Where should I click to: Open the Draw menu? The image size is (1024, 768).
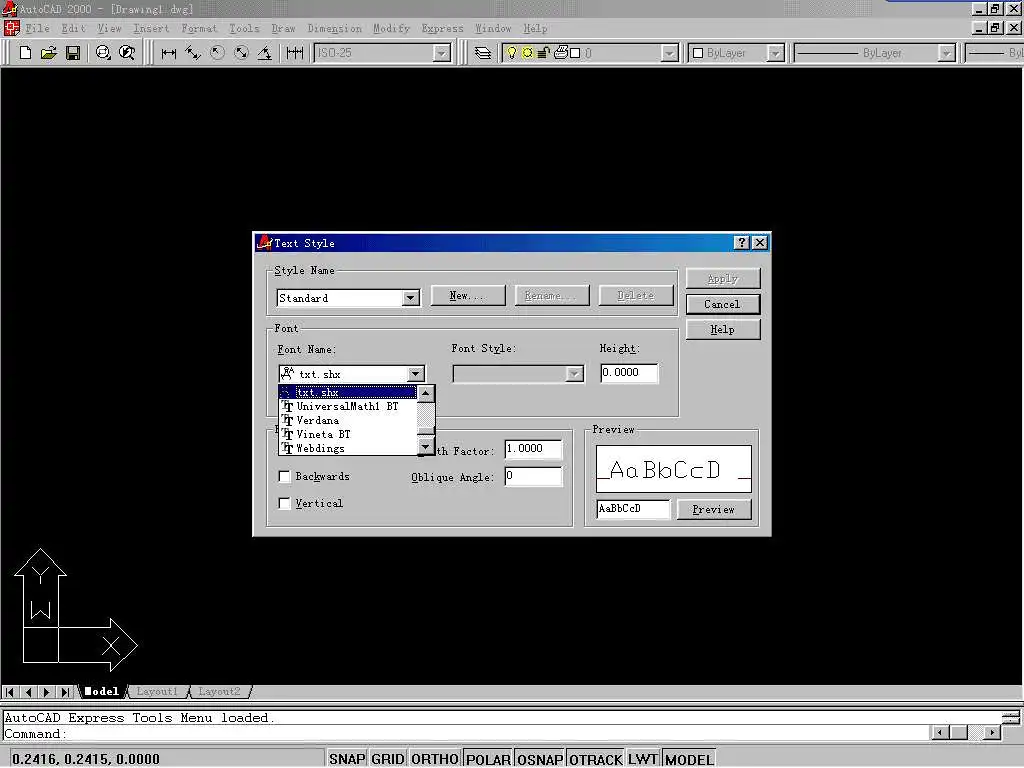[x=283, y=28]
